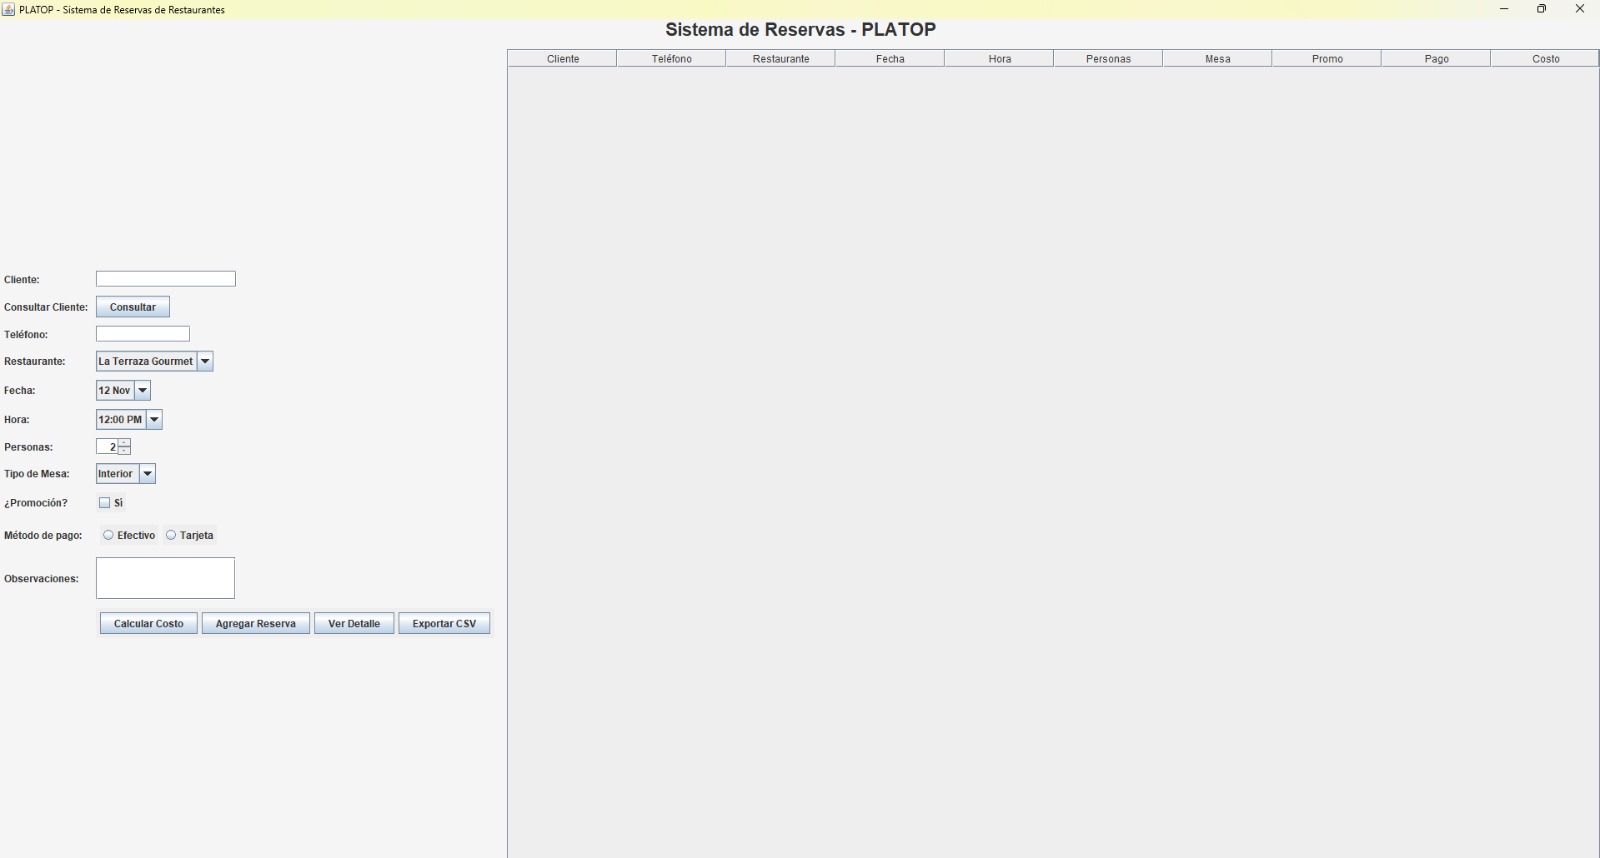This screenshot has width=1600, height=858.
Task: Click the Hora column header
Action: [1000, 59]
